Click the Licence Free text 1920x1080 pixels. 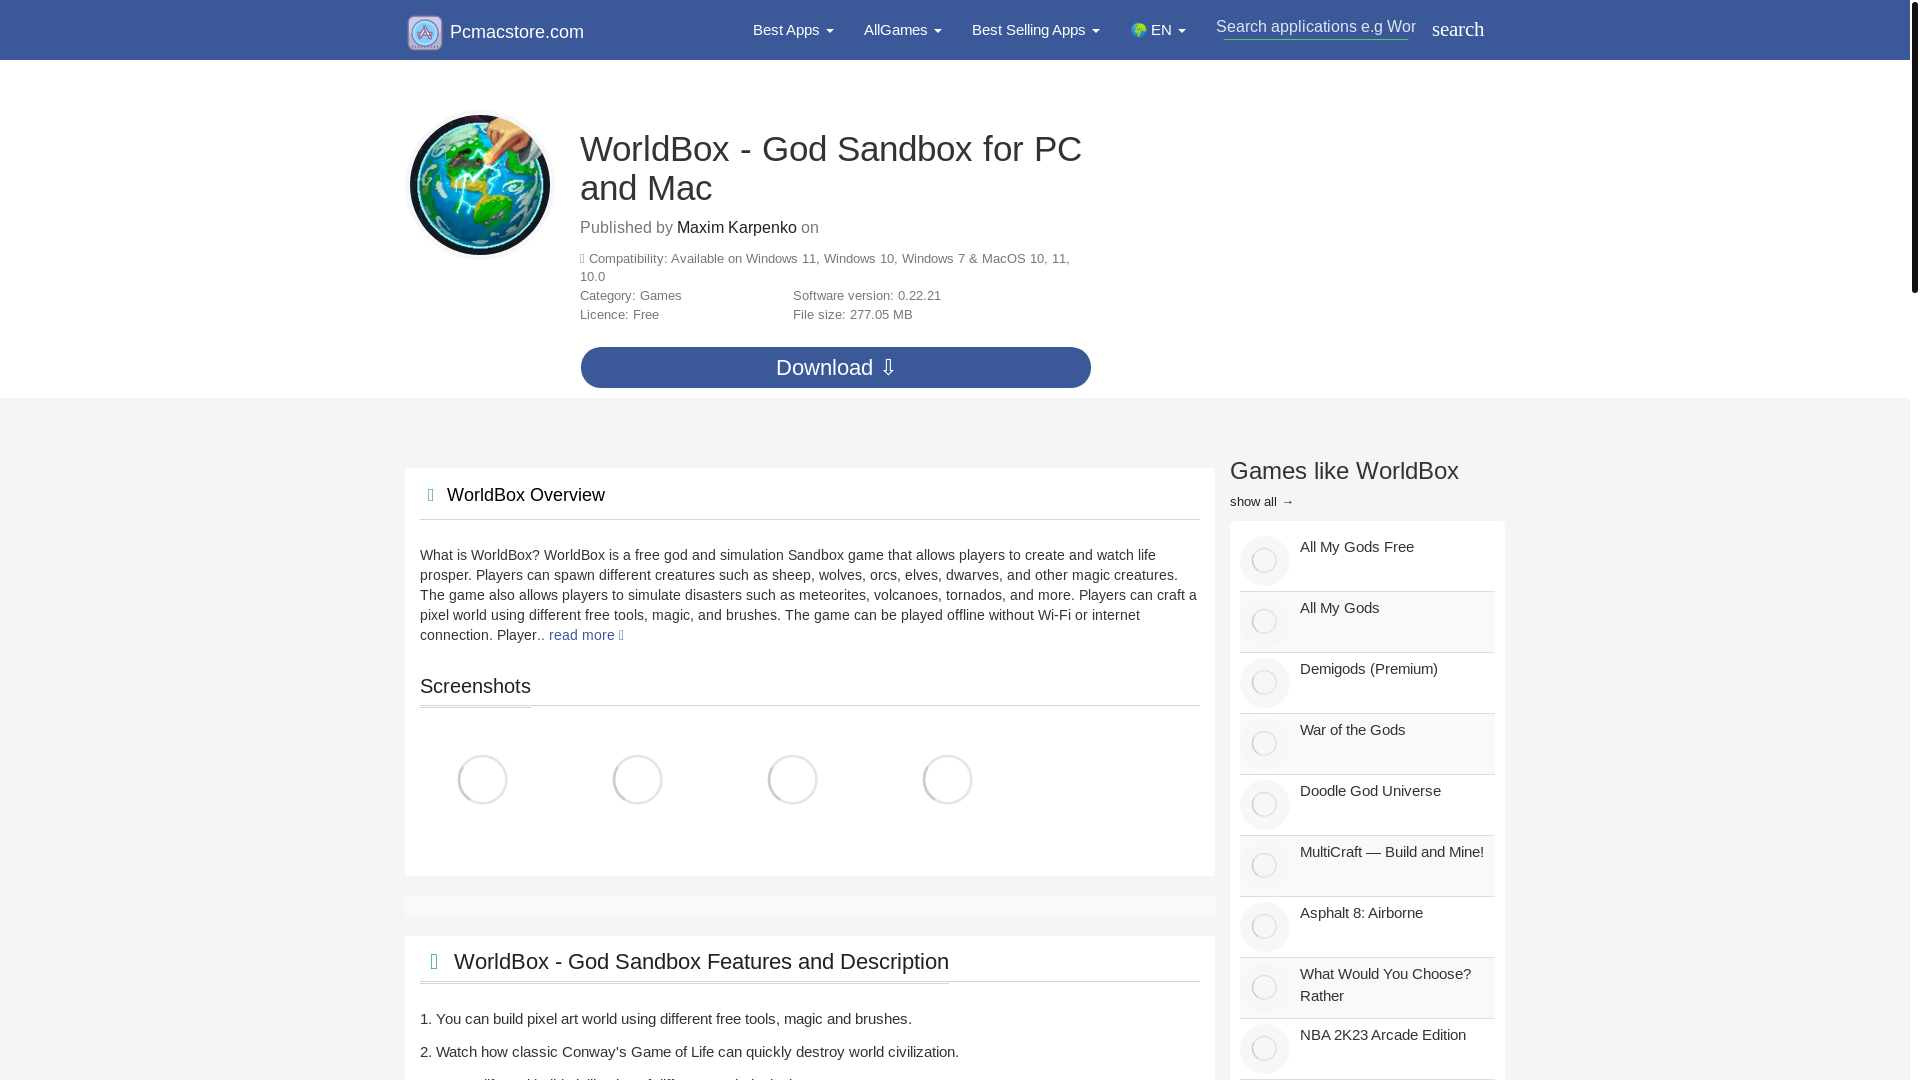pyautogui.click(x=619, y=315)
